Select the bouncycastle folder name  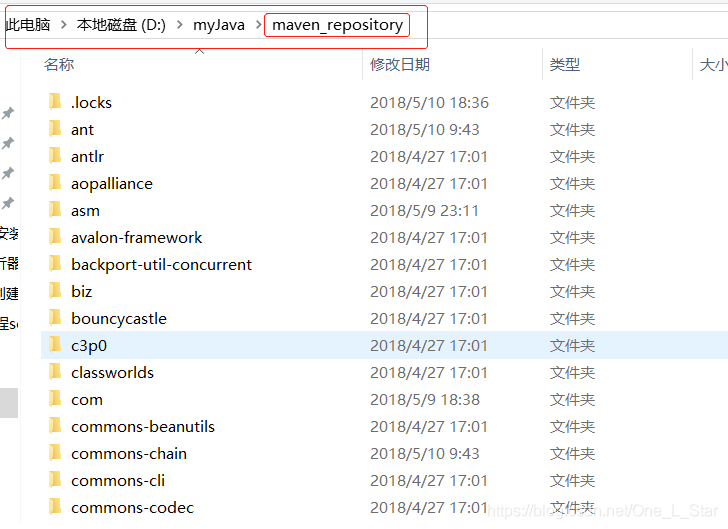pos(119,319)
